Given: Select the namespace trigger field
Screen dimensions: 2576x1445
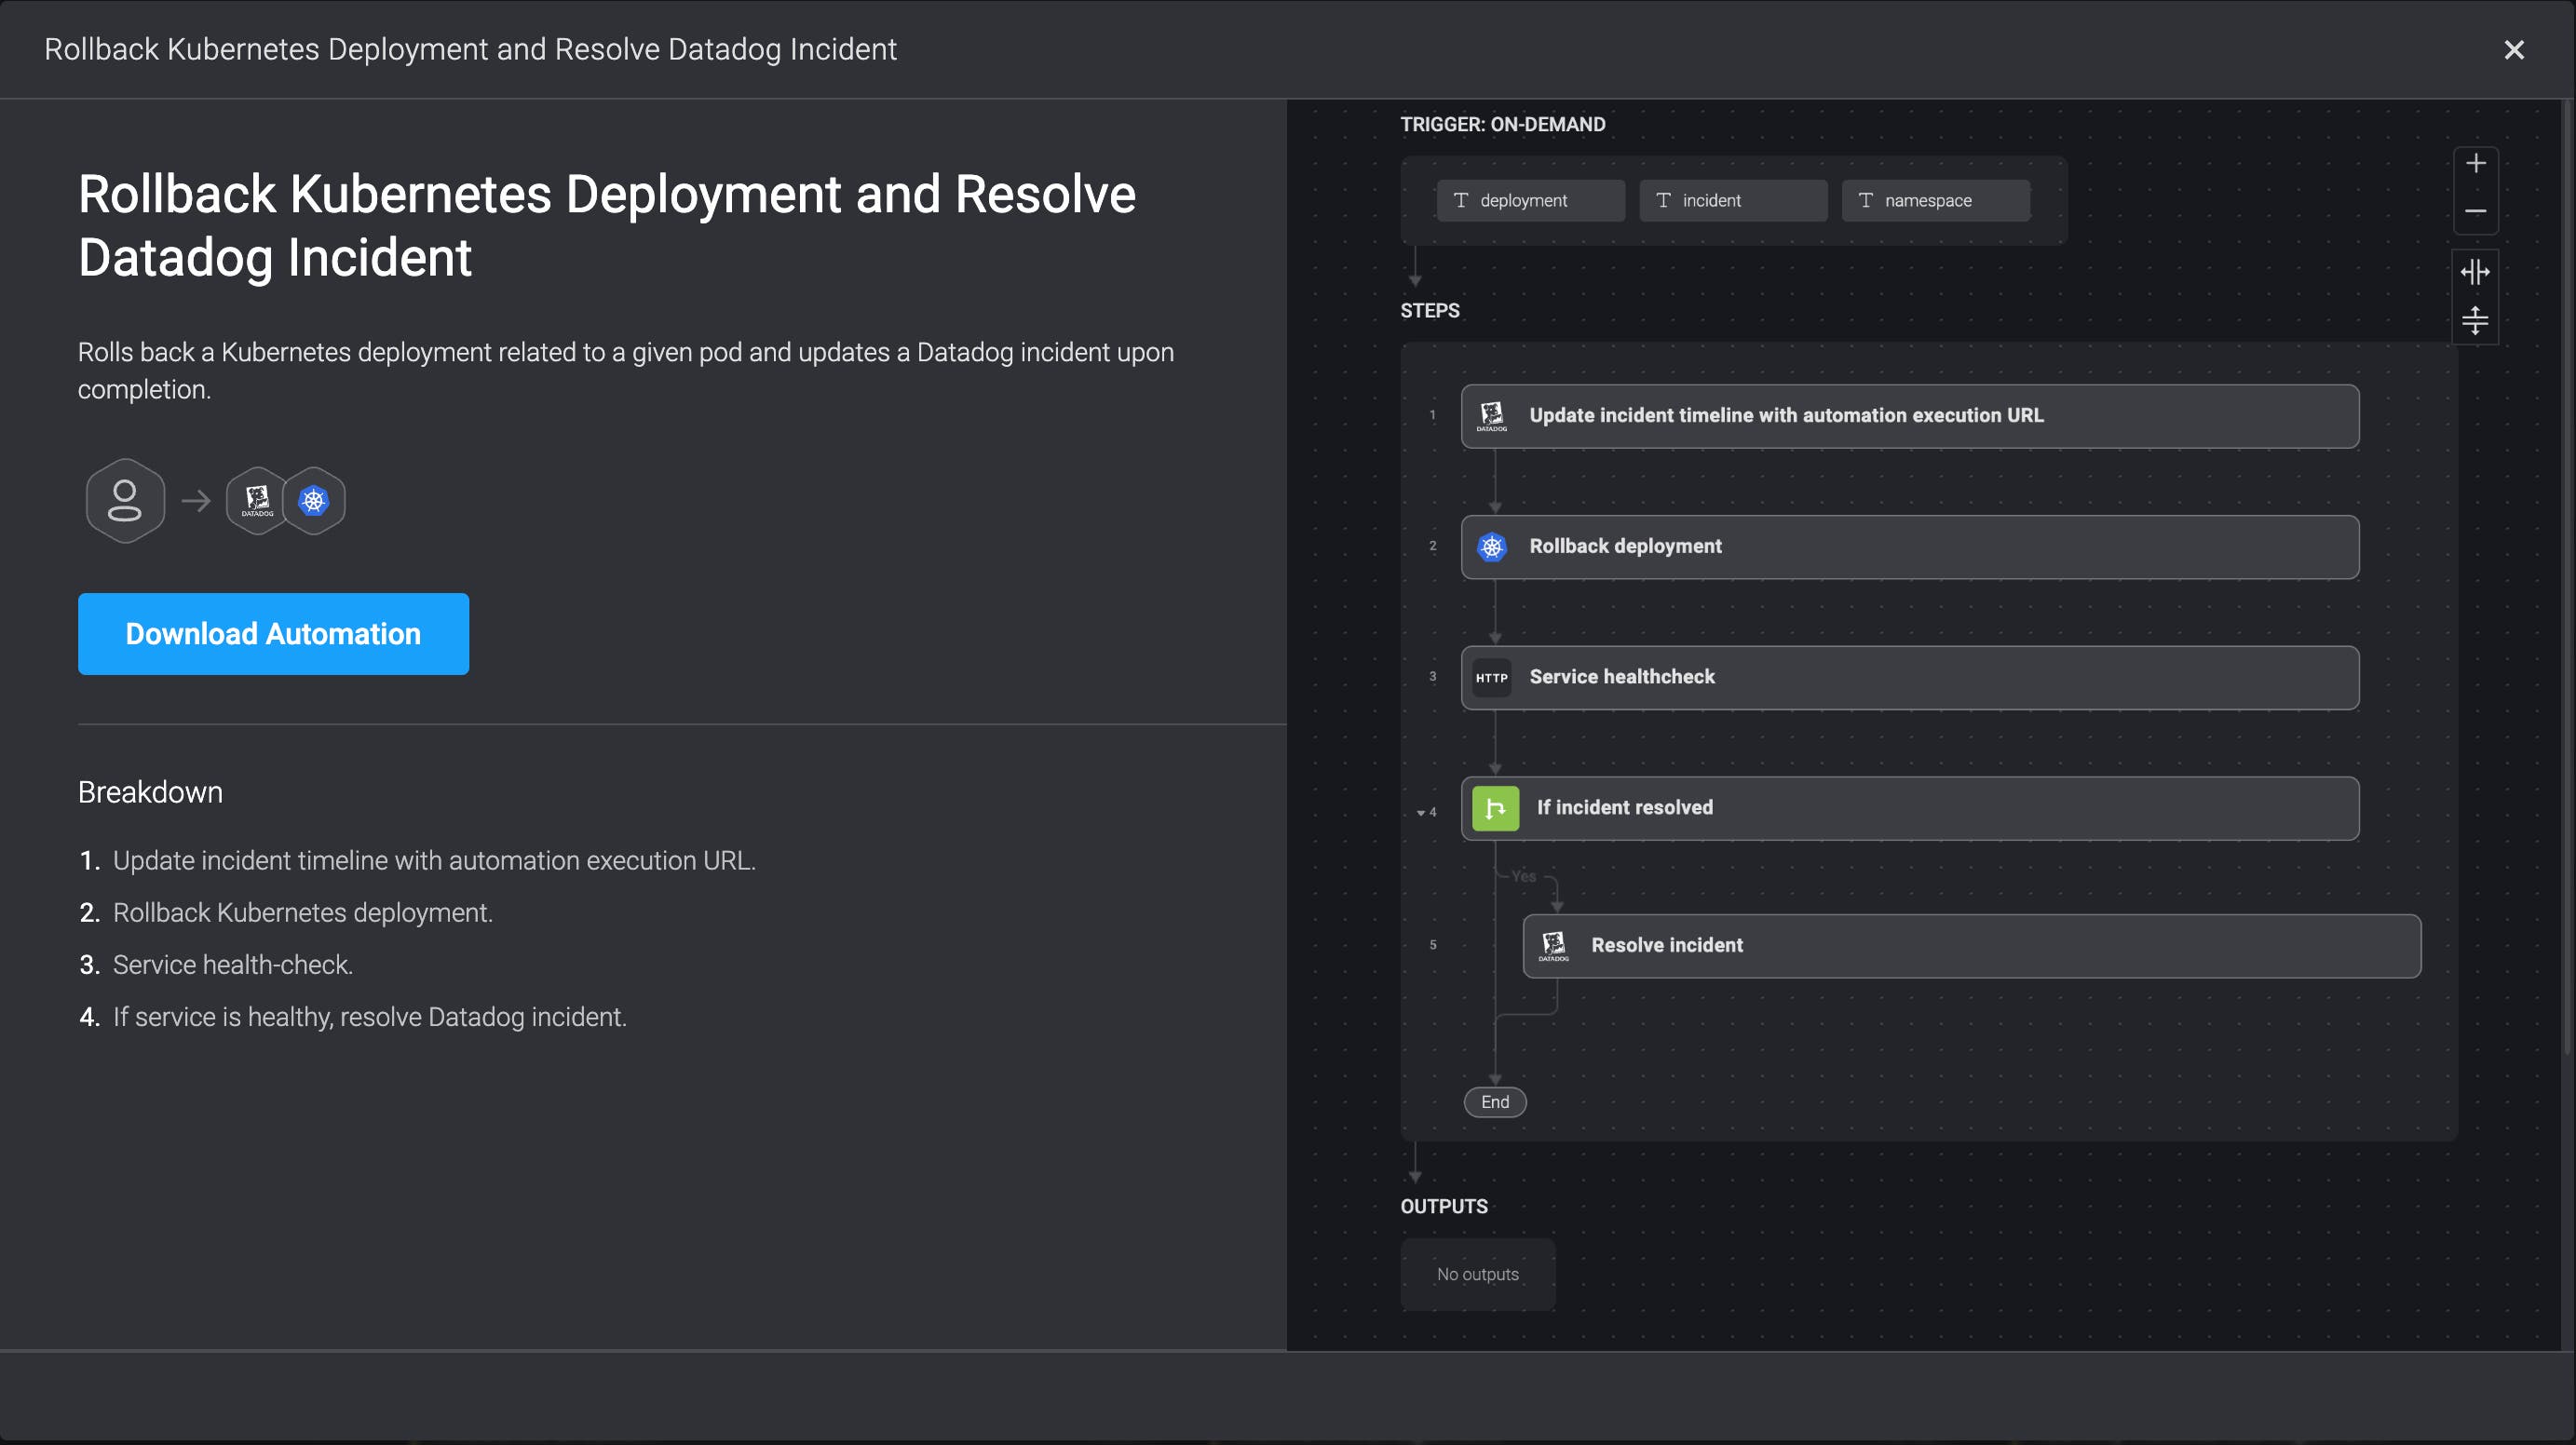Looking at the screenshot, I should [1935, 200].
